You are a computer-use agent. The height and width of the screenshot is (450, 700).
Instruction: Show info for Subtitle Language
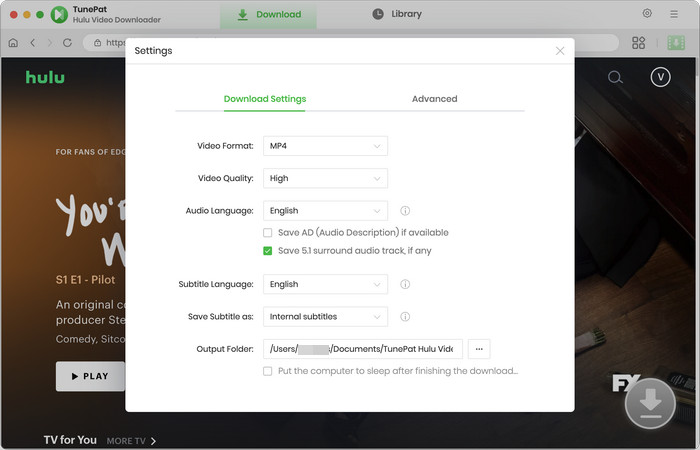pos(405,284)
